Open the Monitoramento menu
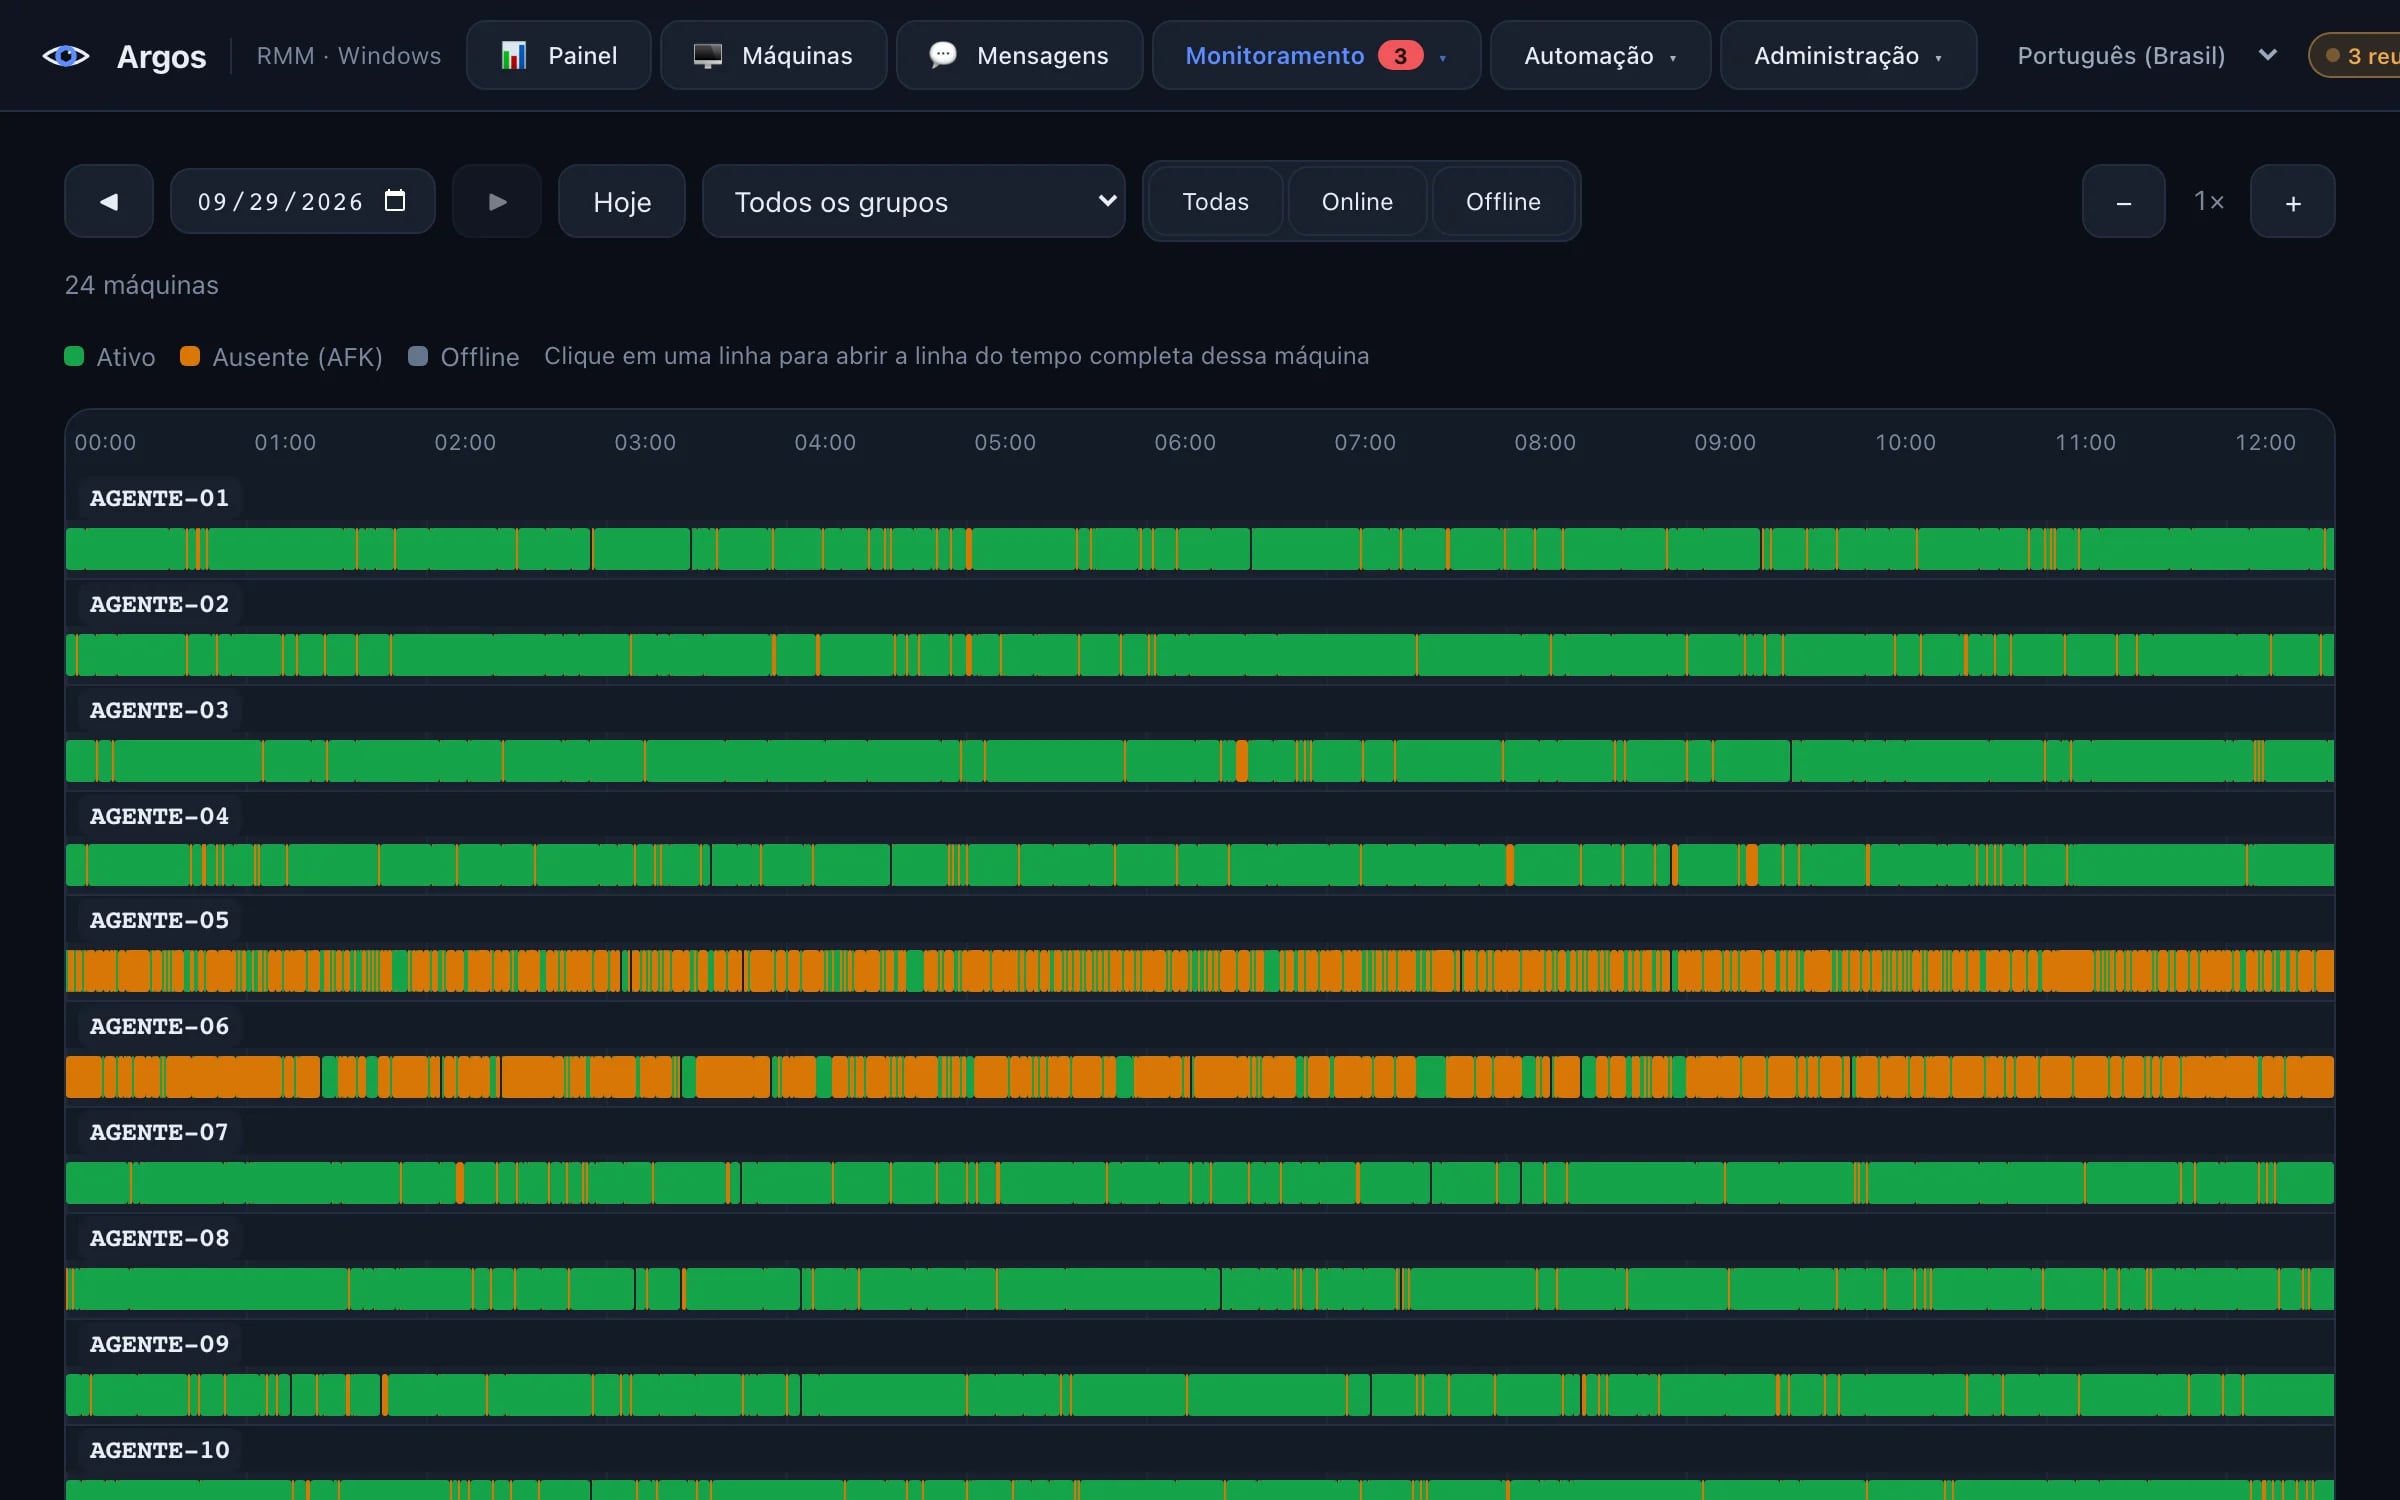The width and height of the screenshot is (2400, 1500). click(x=1316, y=55)
